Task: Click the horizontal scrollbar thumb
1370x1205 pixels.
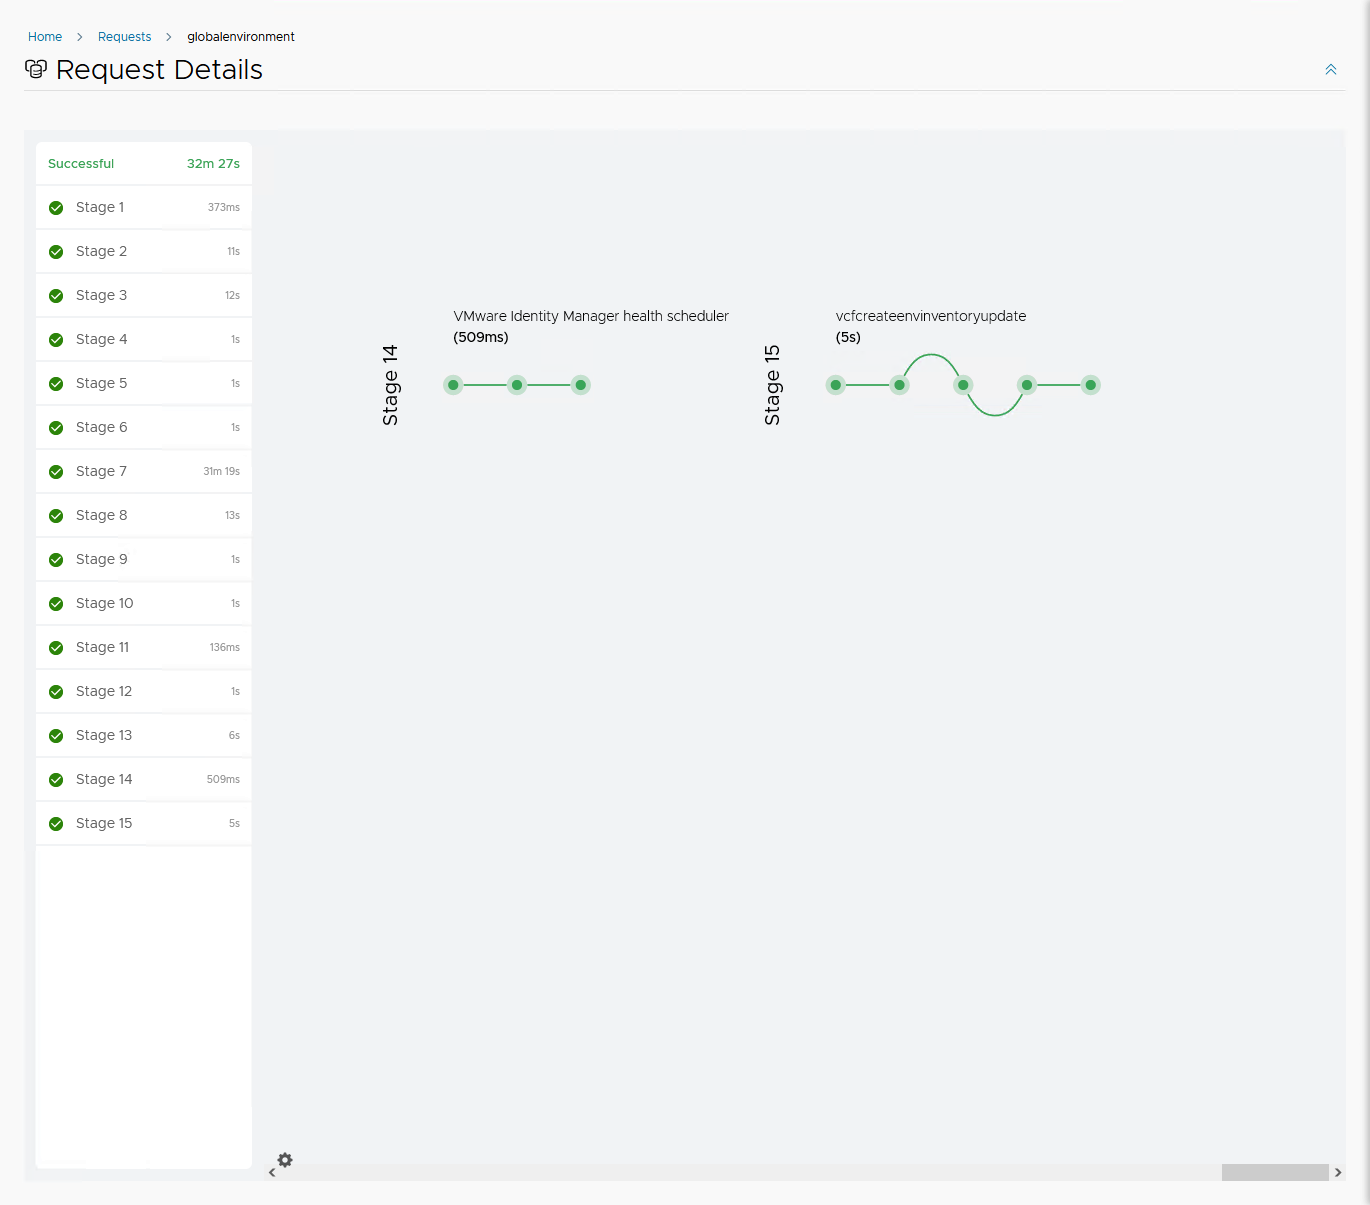Action: tap(1275, 1172)
